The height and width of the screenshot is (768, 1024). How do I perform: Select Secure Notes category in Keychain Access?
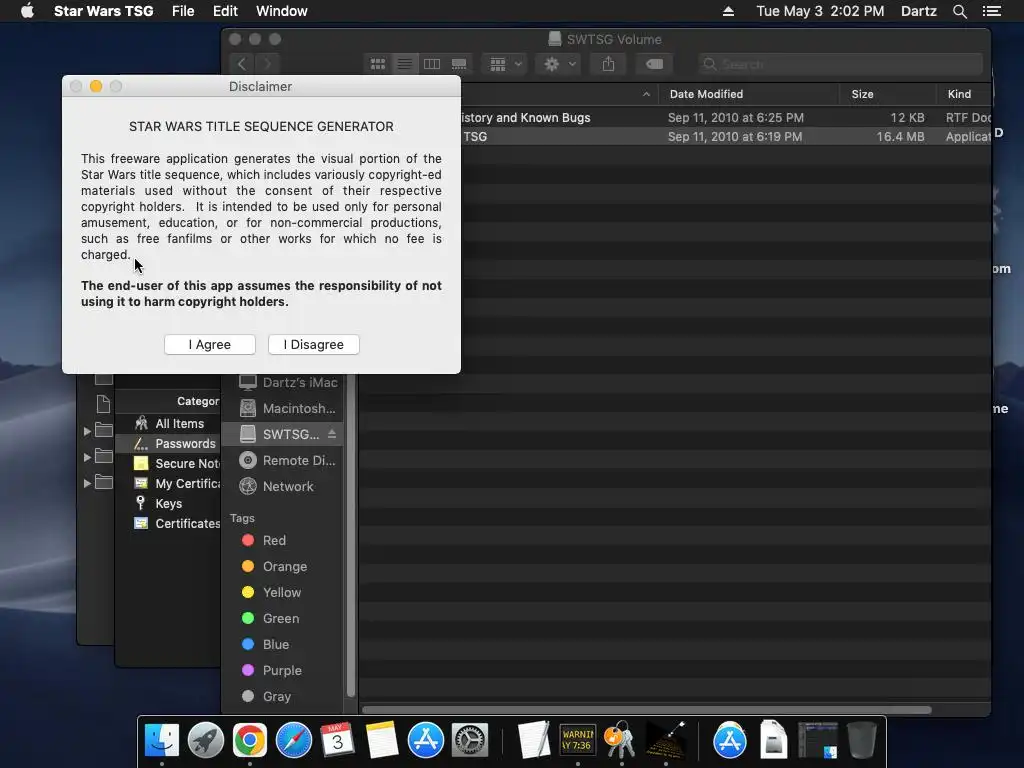pos(168,464)
